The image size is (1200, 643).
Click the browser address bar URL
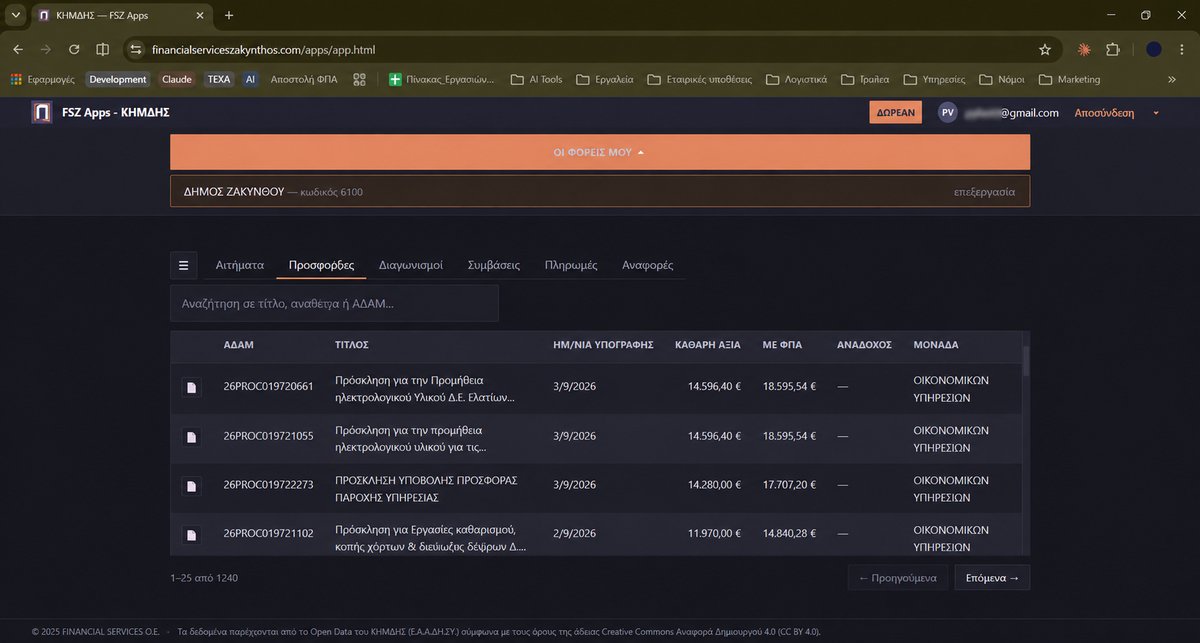pyautogui.click(x=265, y=49)
